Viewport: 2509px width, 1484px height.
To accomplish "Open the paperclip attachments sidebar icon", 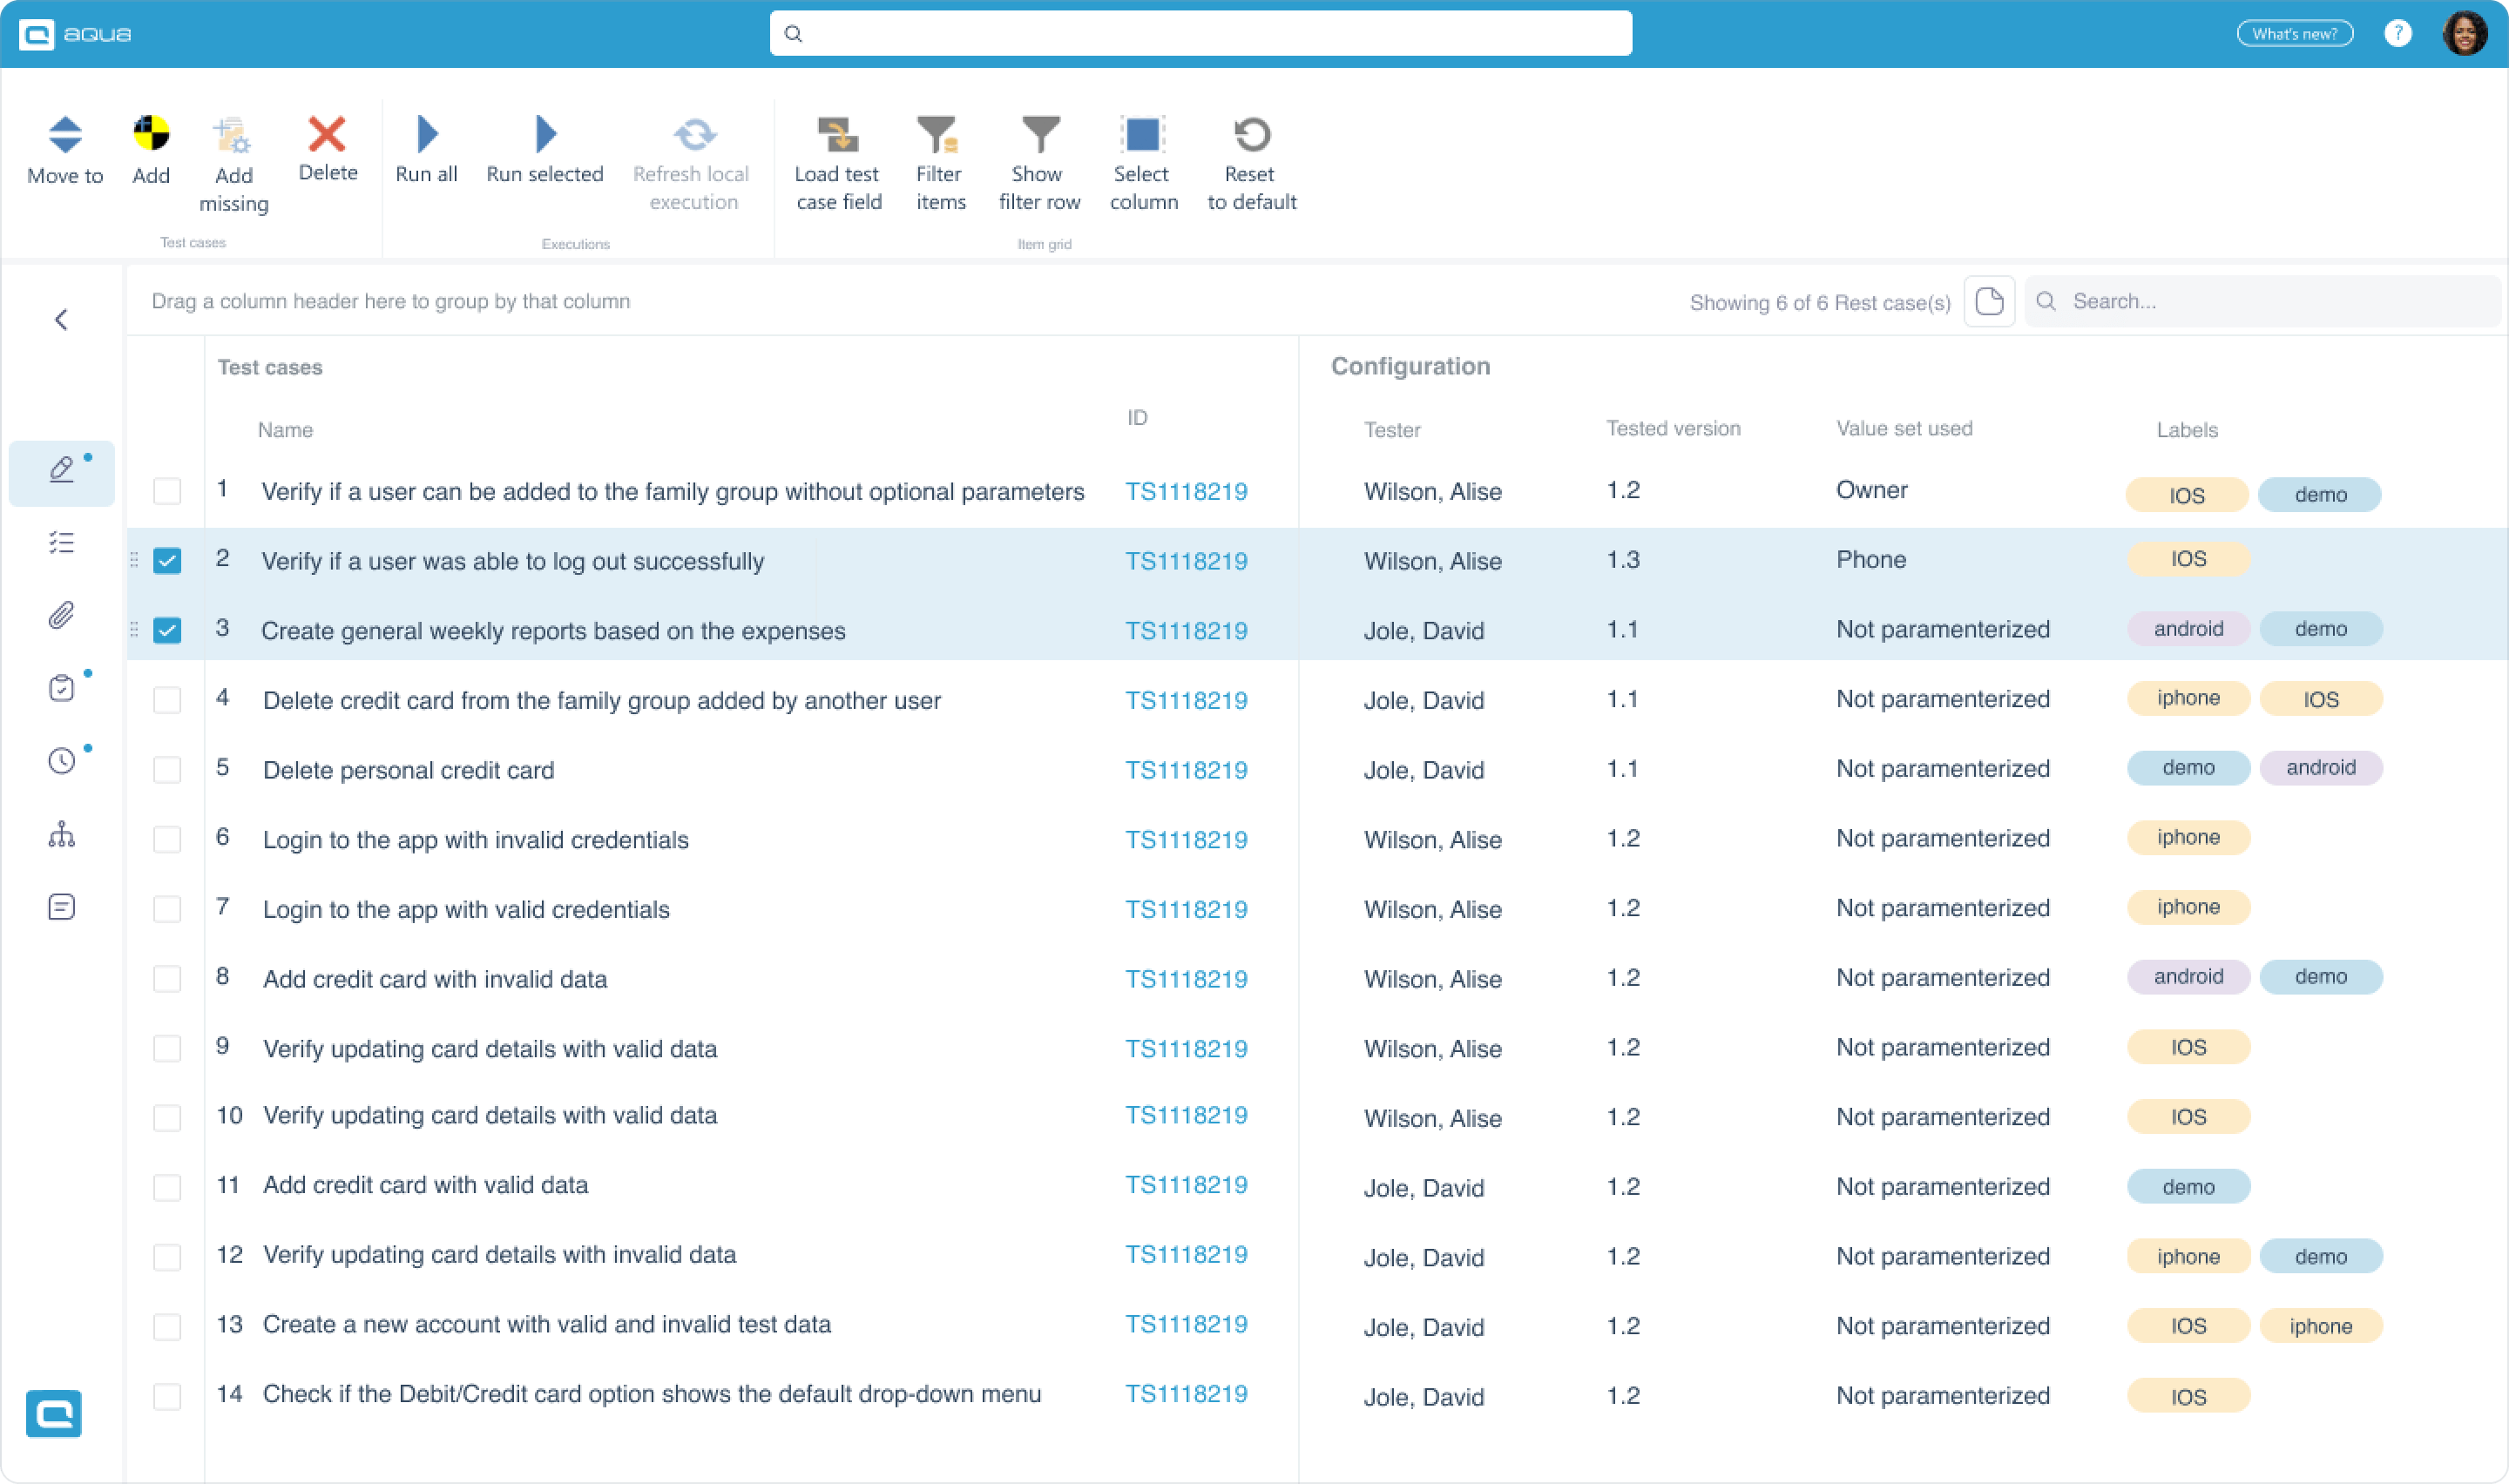I will click(61, 615).
